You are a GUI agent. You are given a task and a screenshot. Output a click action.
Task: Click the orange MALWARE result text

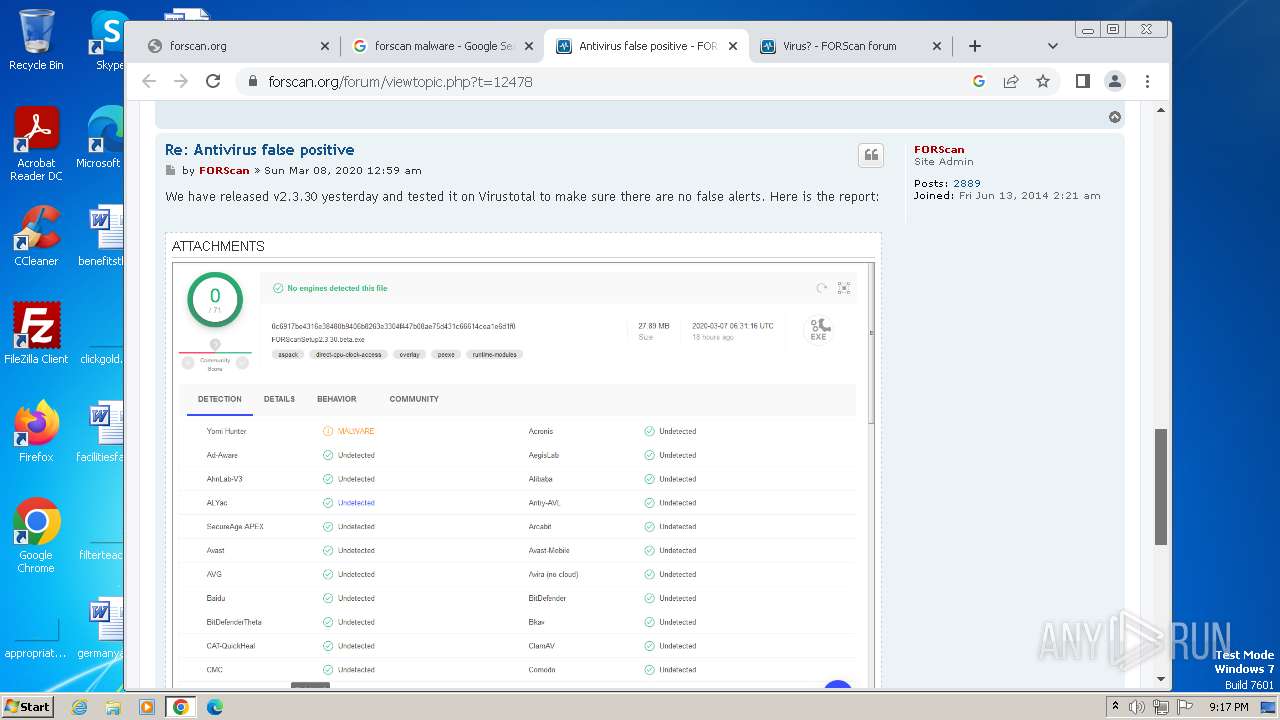[356, 431]
